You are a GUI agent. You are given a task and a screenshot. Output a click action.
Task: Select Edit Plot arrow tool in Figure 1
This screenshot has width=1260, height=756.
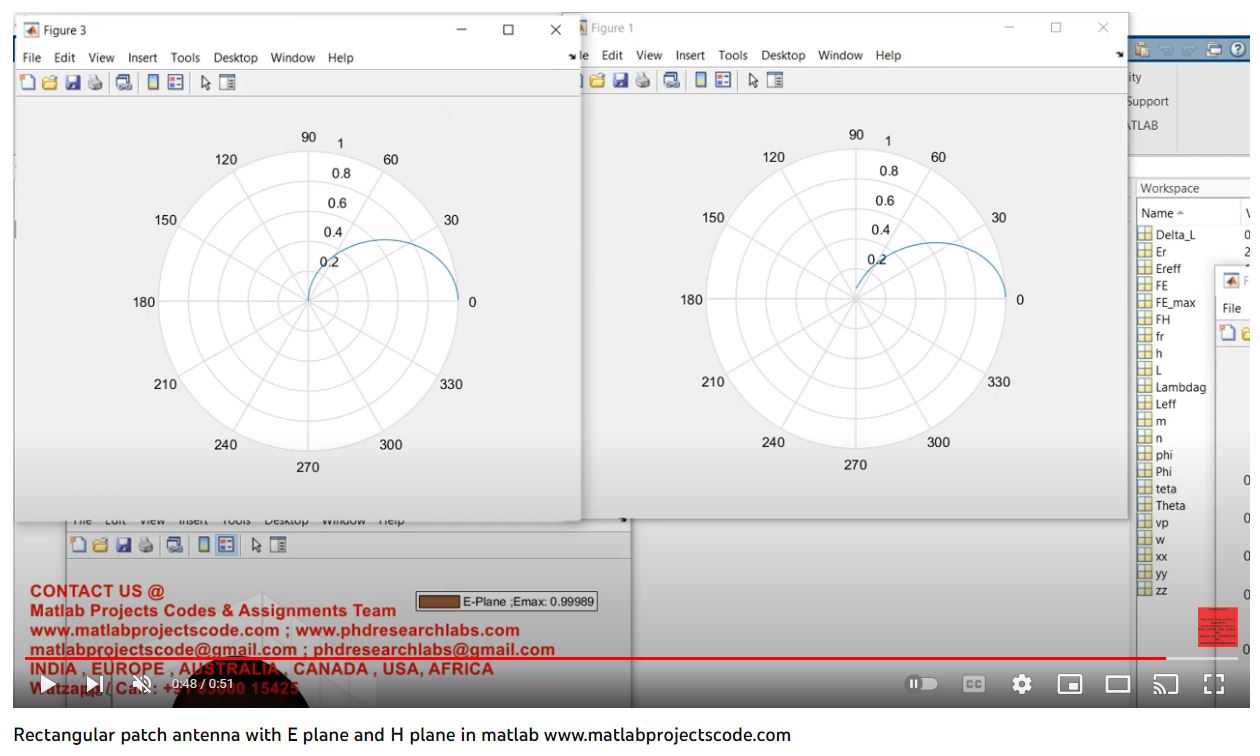pos(753,80)
